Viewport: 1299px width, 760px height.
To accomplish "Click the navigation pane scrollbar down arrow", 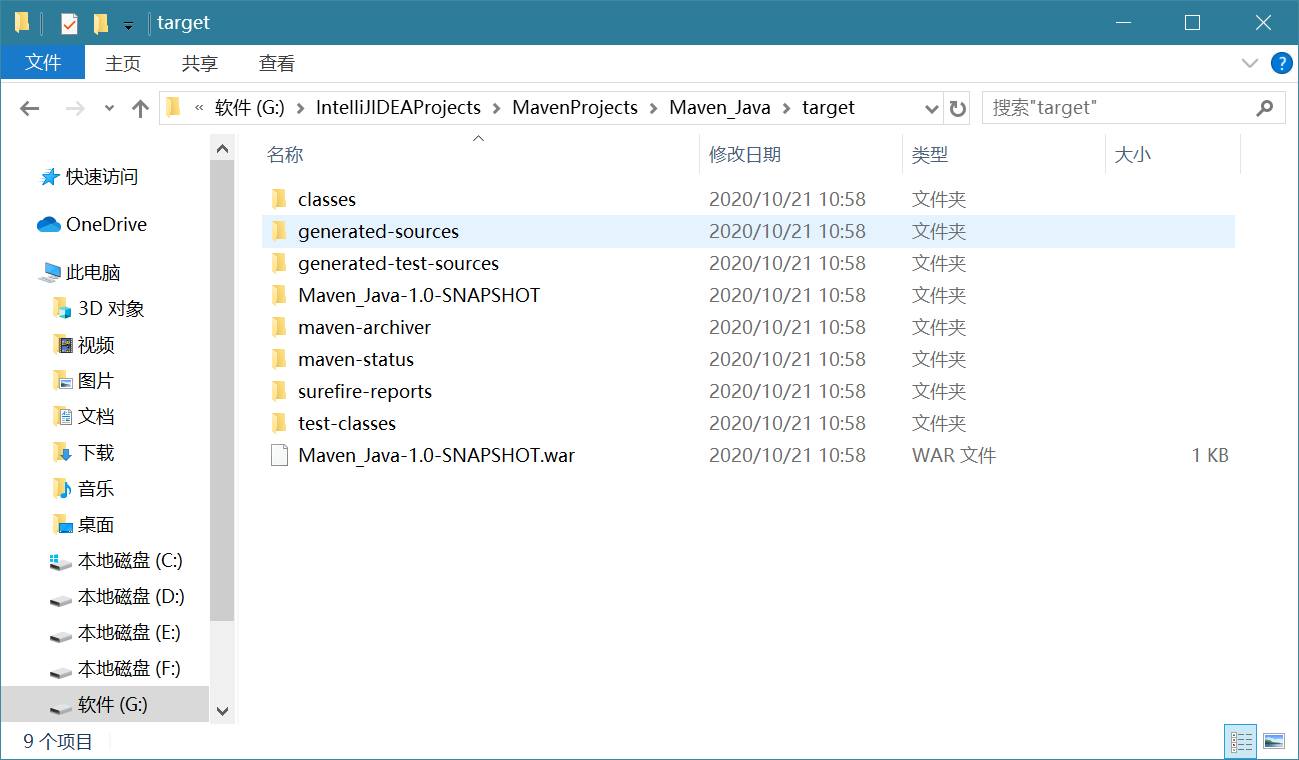I will tap(223, 711).
